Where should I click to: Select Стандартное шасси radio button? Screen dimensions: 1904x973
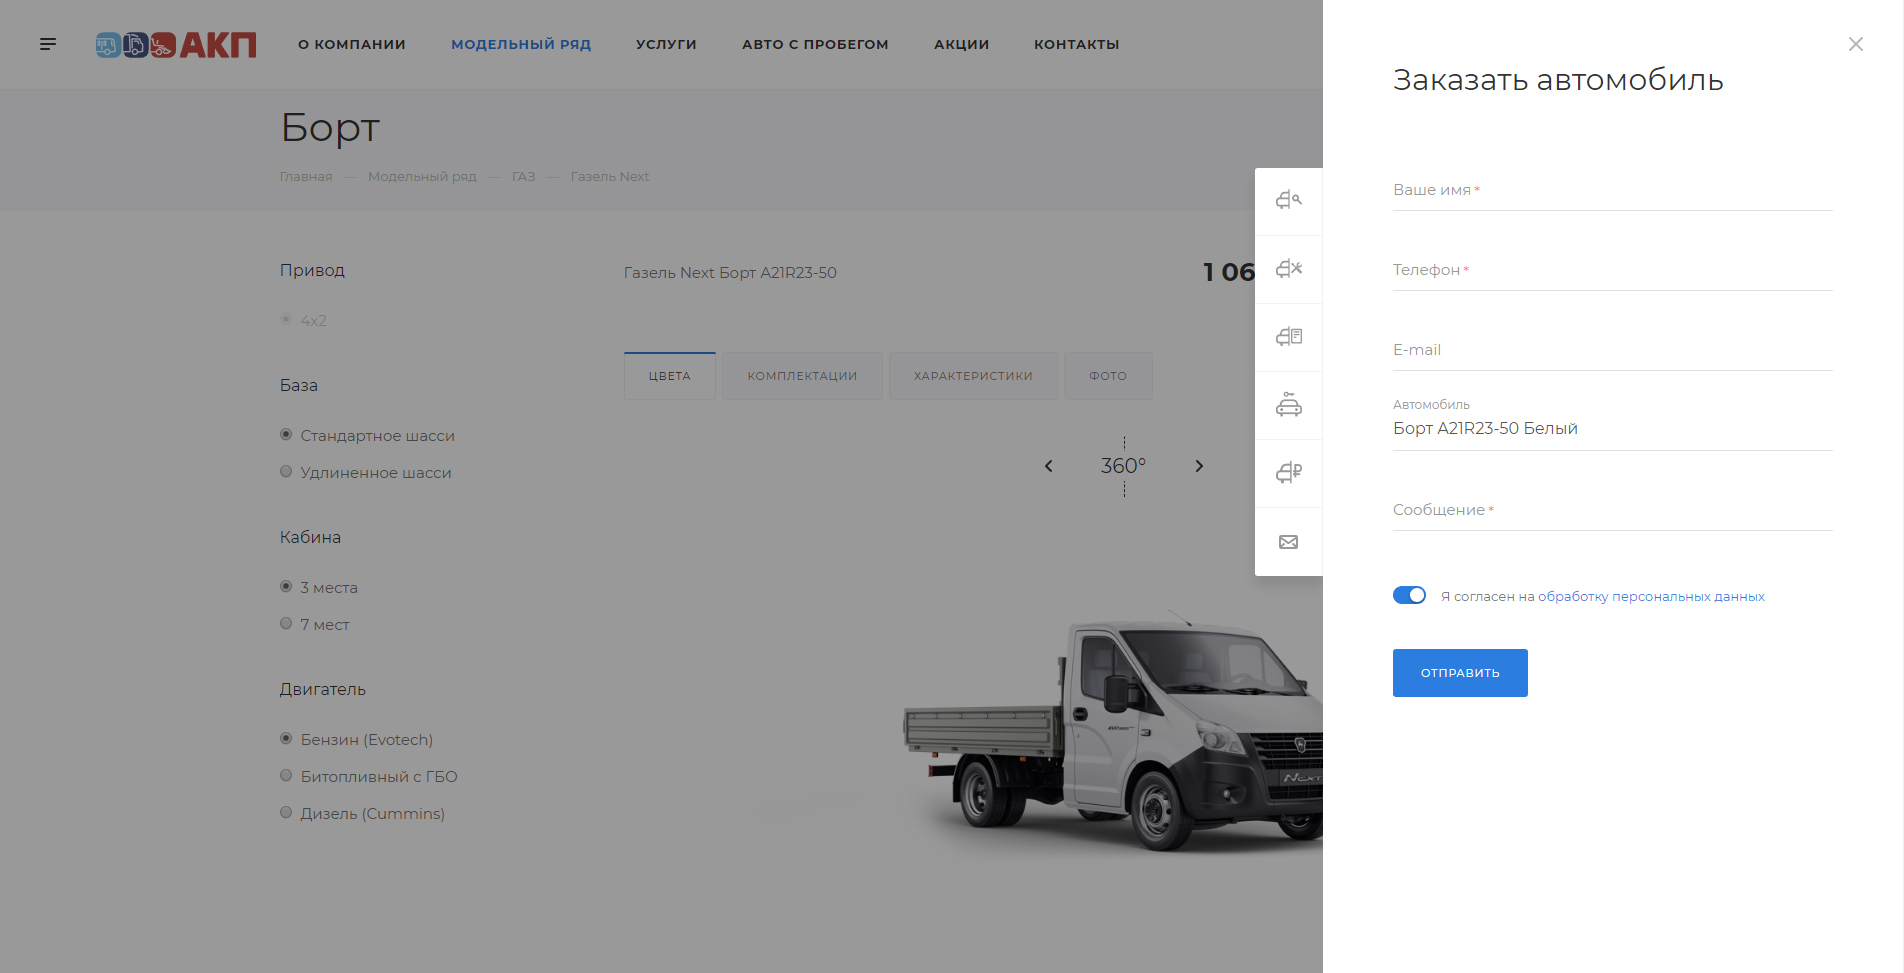tap(286, 435)
